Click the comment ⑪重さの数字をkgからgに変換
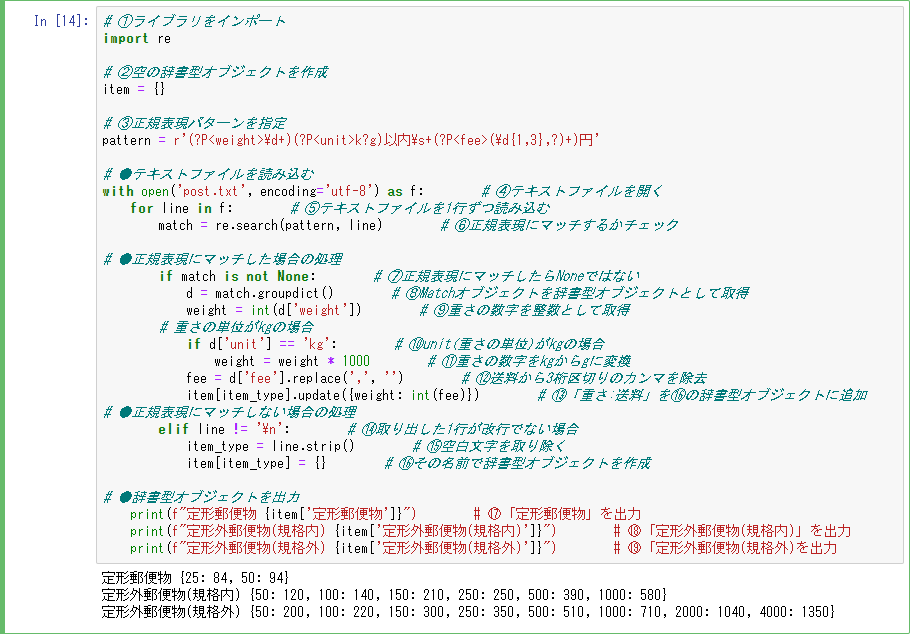This screenshot has width=910, height=634. (528, 361)
